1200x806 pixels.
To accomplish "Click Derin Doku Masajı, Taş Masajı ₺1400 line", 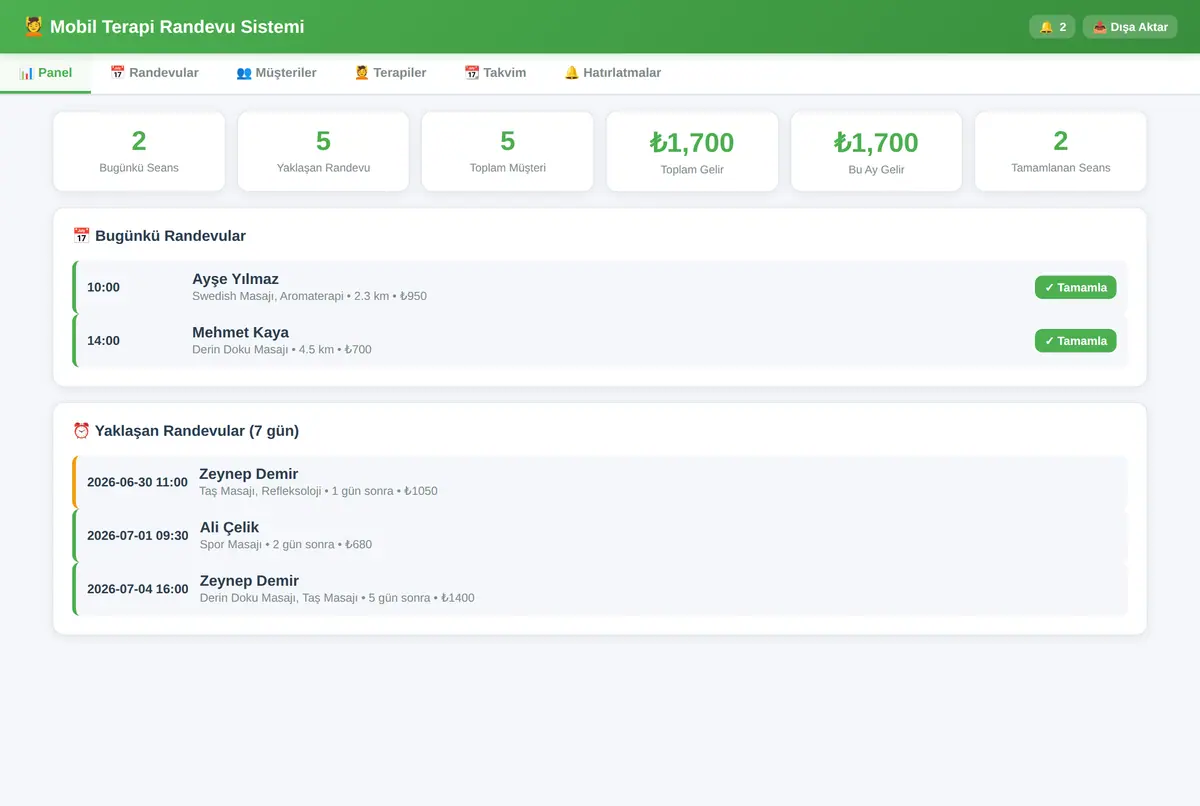I will [x=337, y=598].
